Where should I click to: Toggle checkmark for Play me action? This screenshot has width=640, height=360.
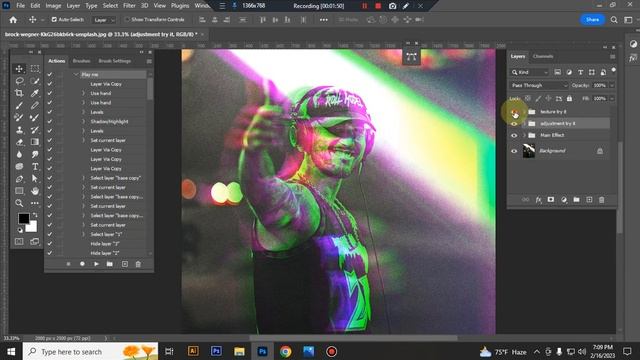[x=50, y=74]
